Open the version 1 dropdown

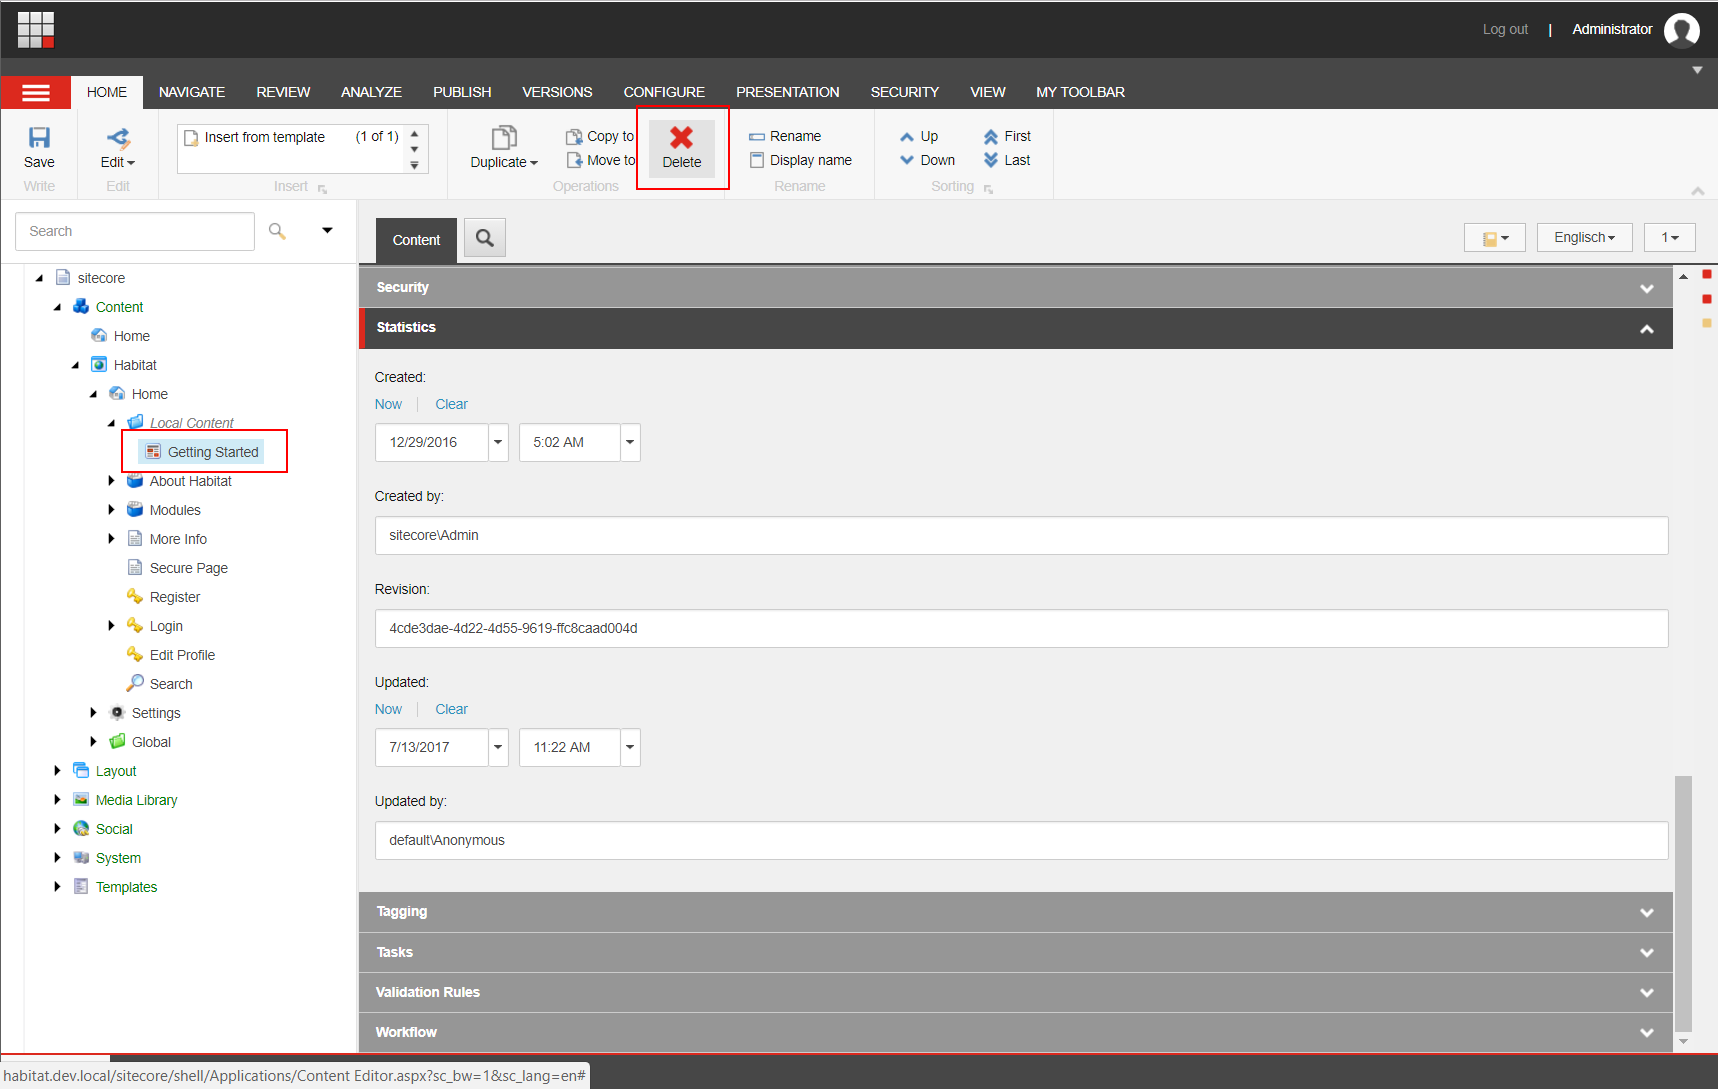pos(1669,237)
